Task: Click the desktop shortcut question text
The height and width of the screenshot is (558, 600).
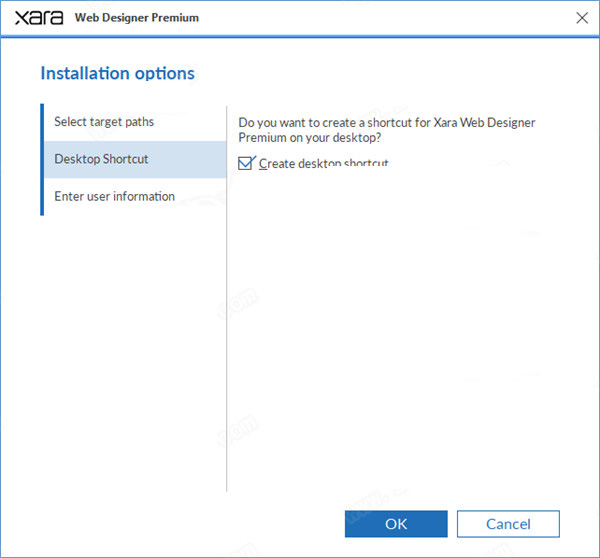Action: point(386,129)
